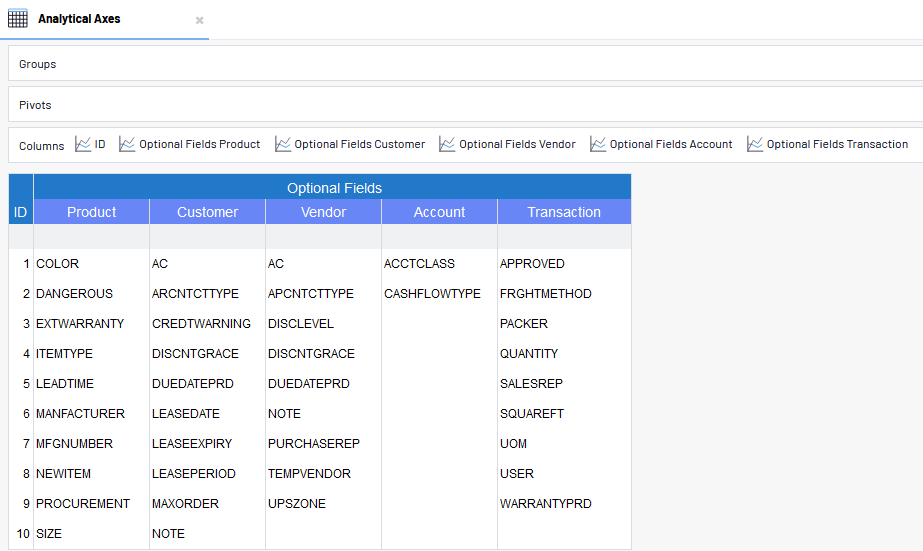Sort by the Customer column header
This screenshot has height=551, width=923.
207,212
